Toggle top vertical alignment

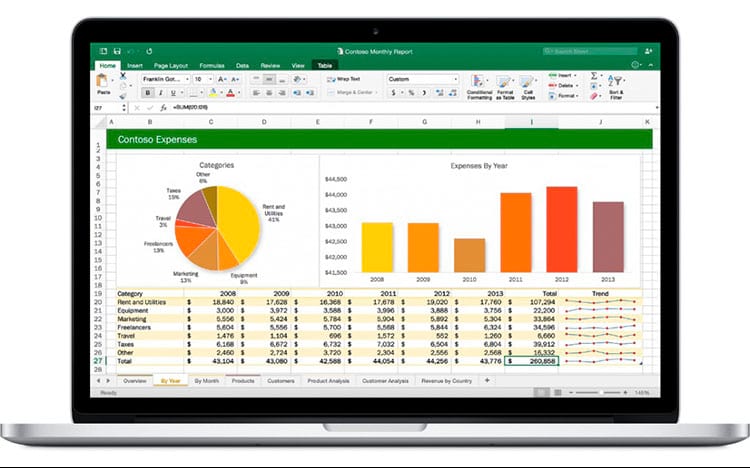[256, 79]
